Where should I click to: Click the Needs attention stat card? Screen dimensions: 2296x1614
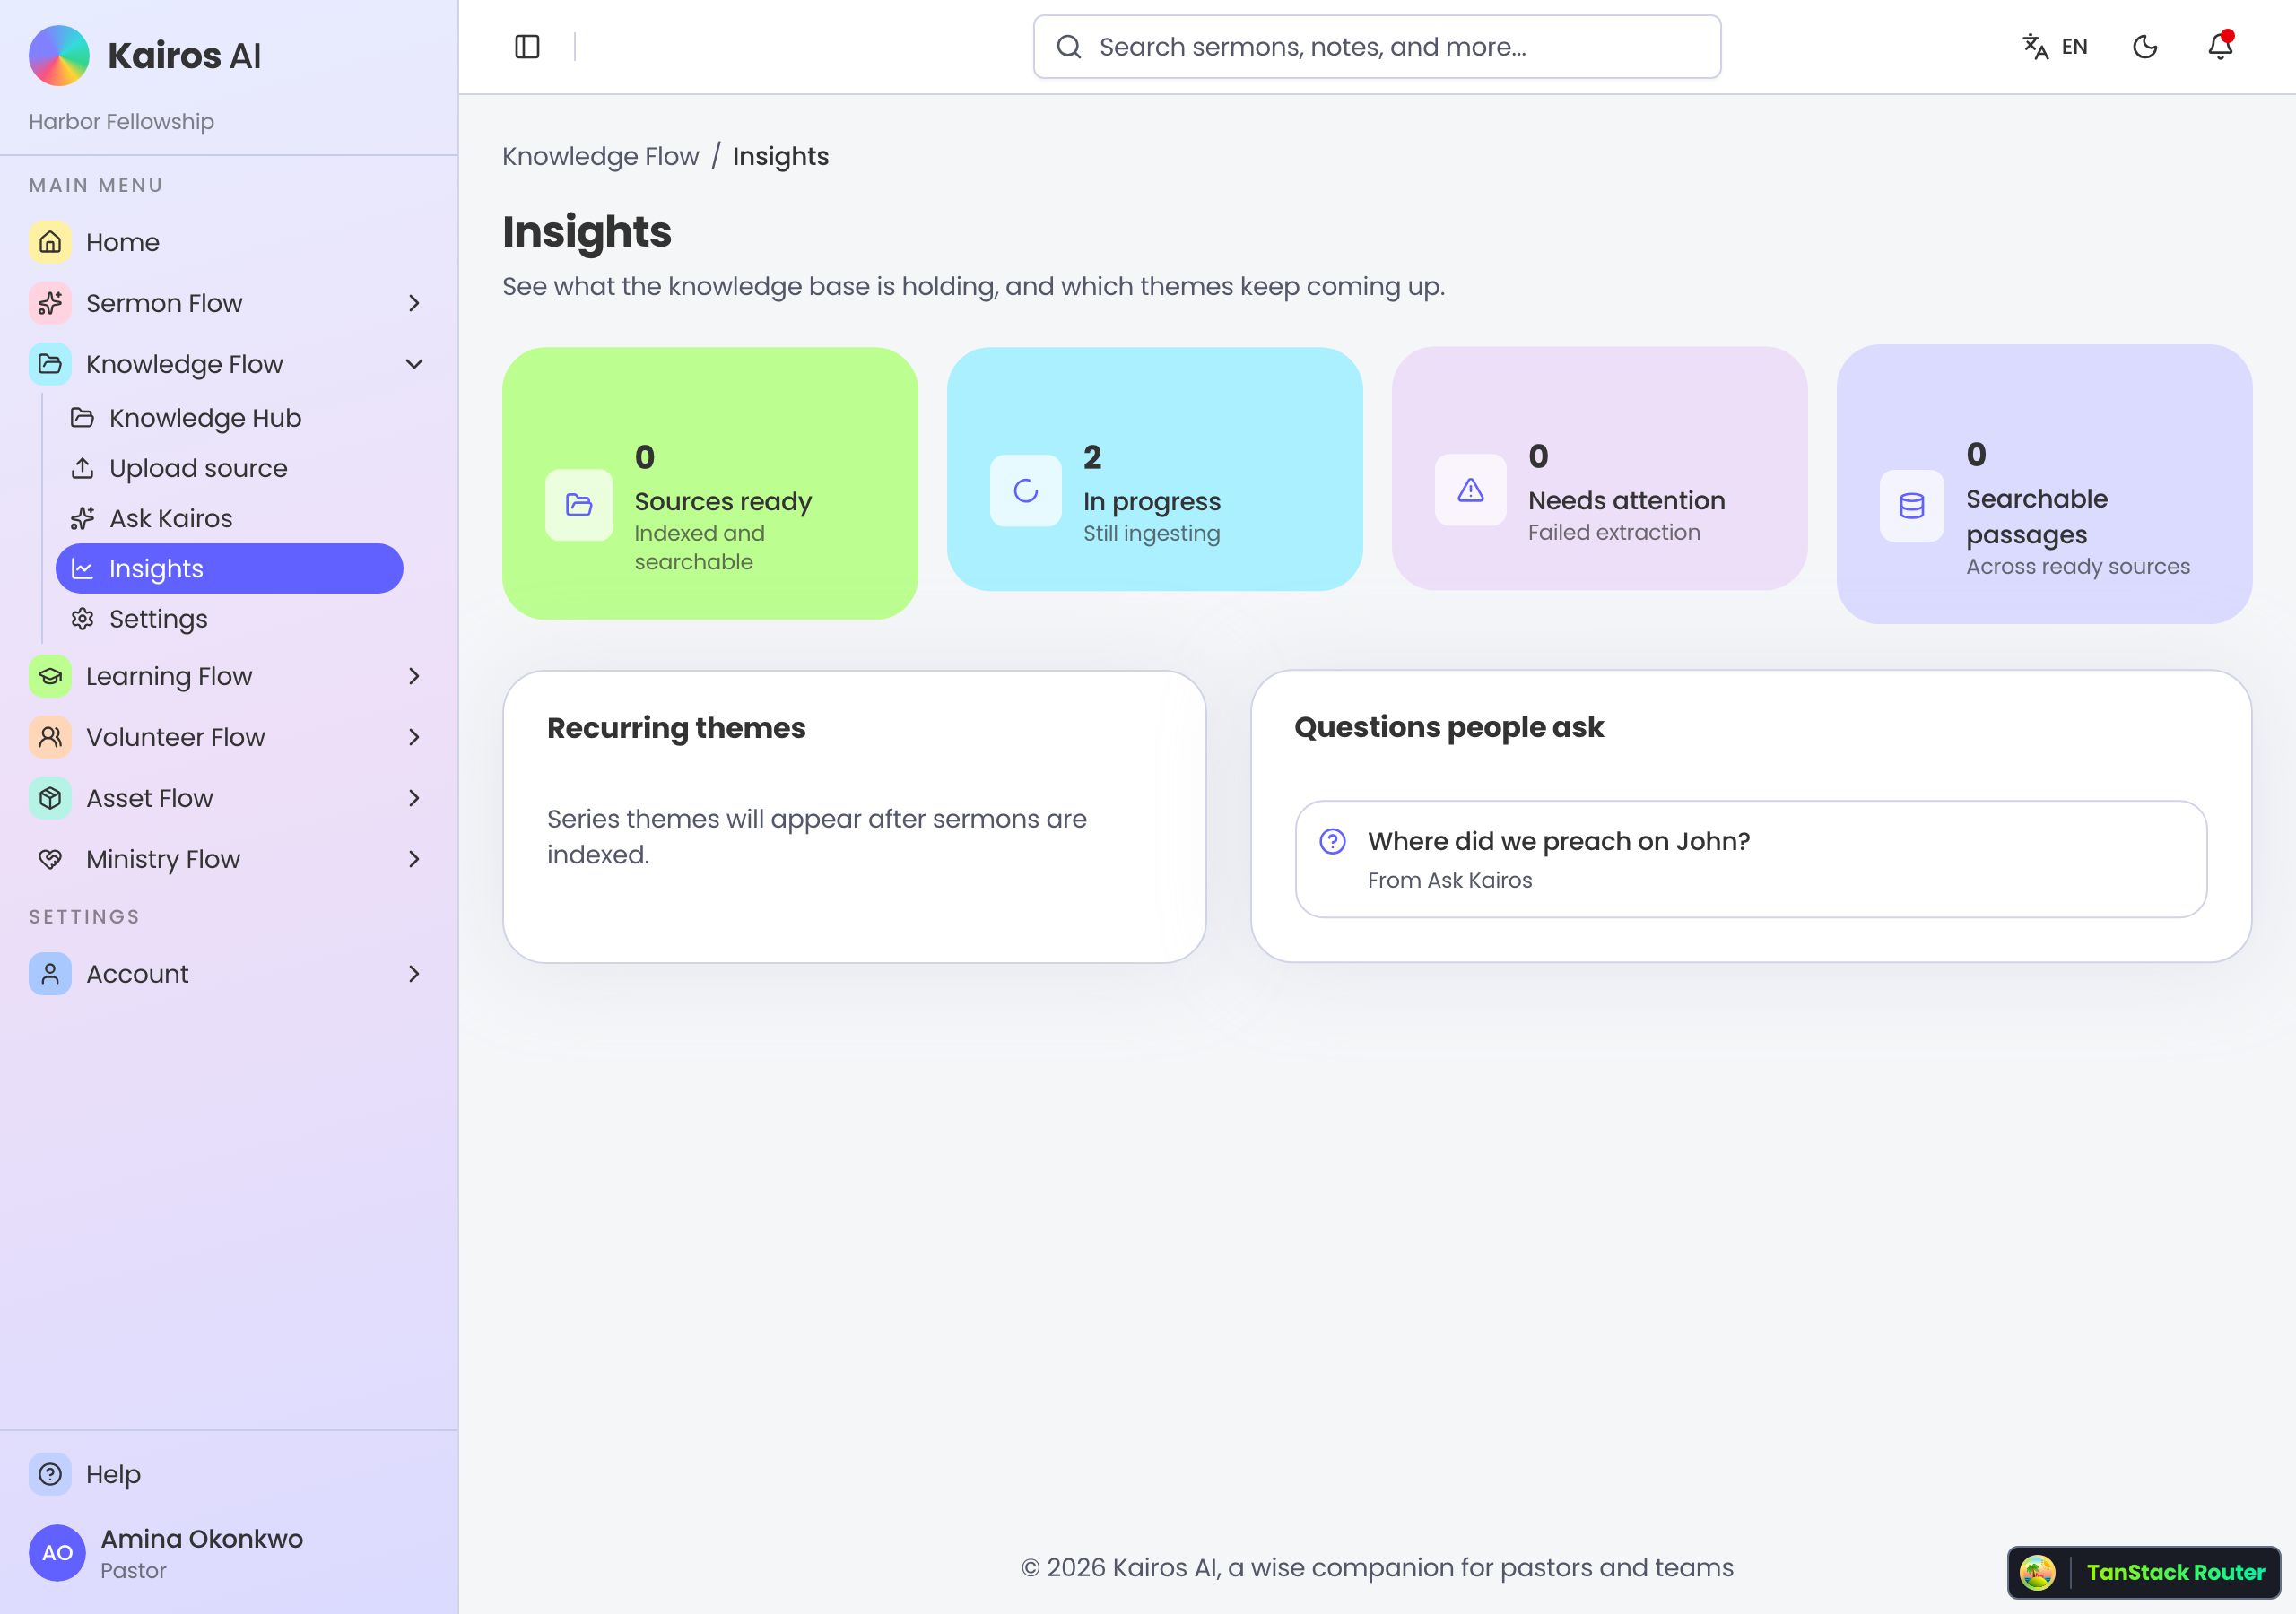click(x=1599, y=468)
